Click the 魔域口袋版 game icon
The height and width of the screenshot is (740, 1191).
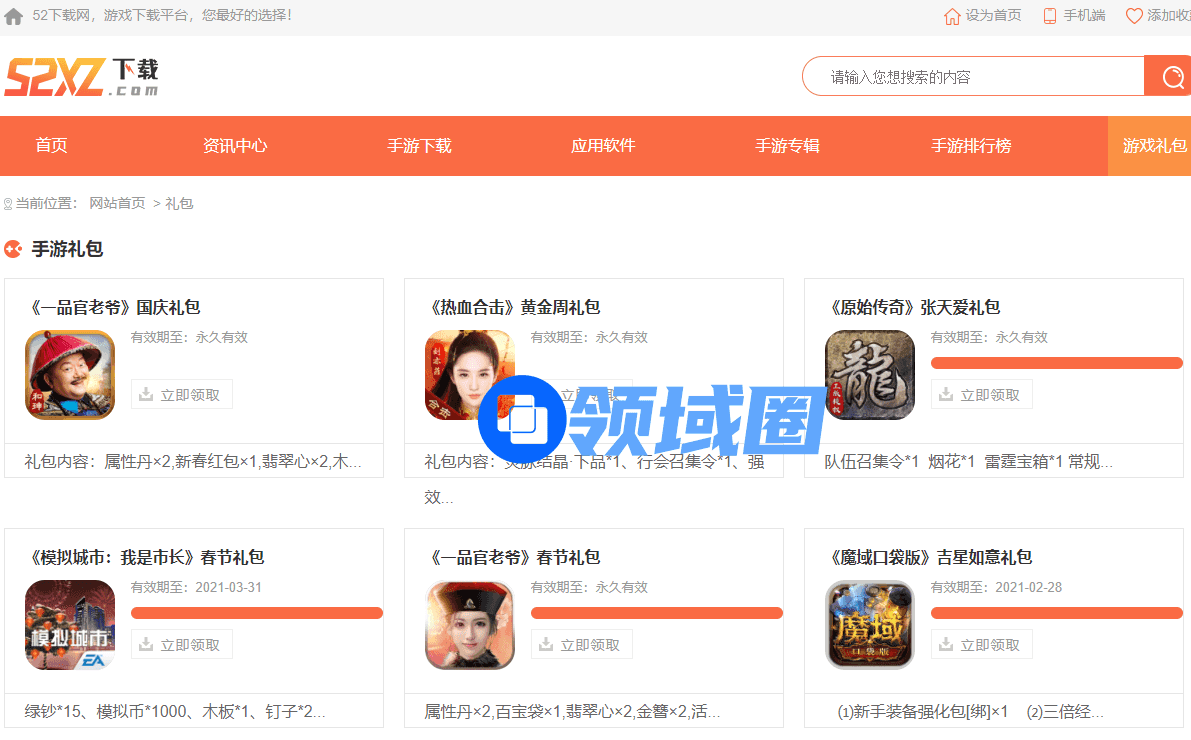coord(870,625)
